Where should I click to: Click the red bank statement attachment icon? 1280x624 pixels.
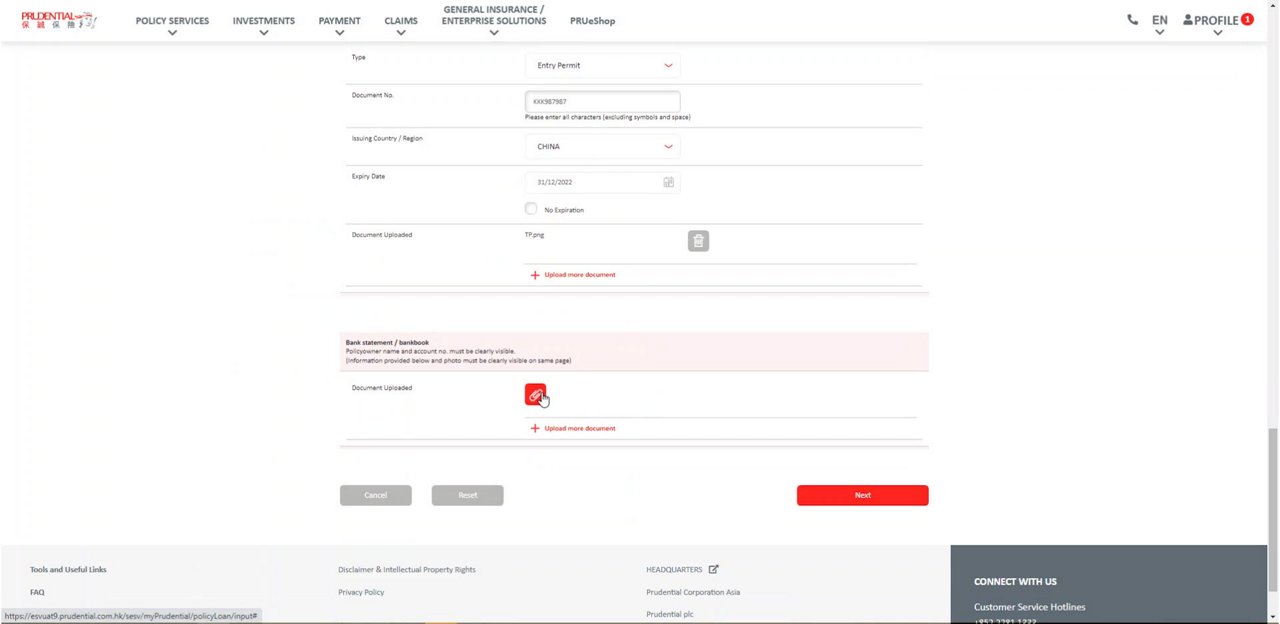[535, 395]
